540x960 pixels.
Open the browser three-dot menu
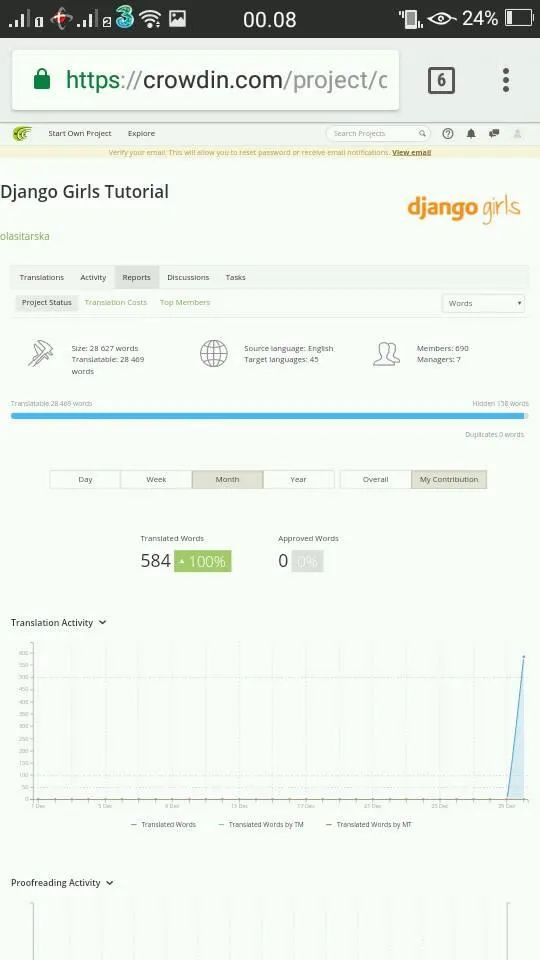click(506, 80)
